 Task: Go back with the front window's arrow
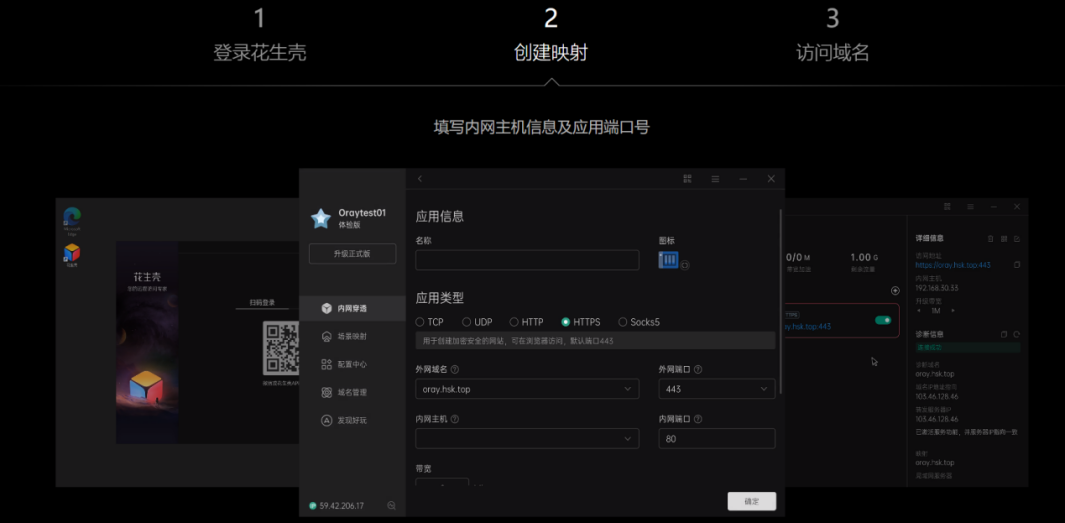420,179
